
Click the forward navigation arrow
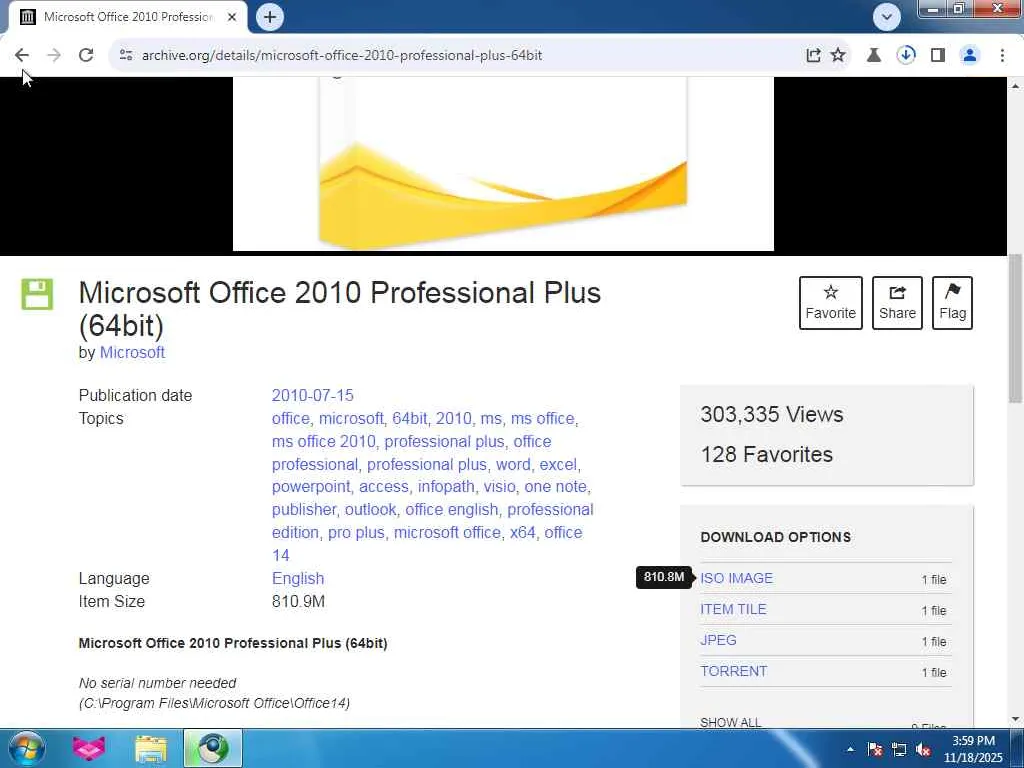(54, 56)
